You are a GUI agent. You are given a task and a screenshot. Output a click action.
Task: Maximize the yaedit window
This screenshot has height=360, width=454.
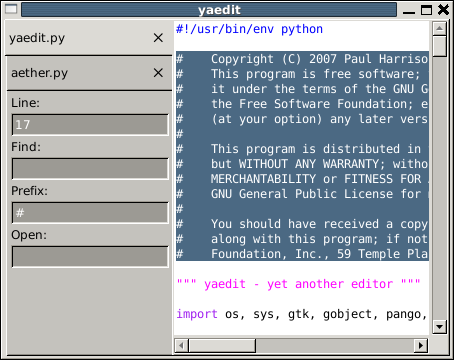426,10
